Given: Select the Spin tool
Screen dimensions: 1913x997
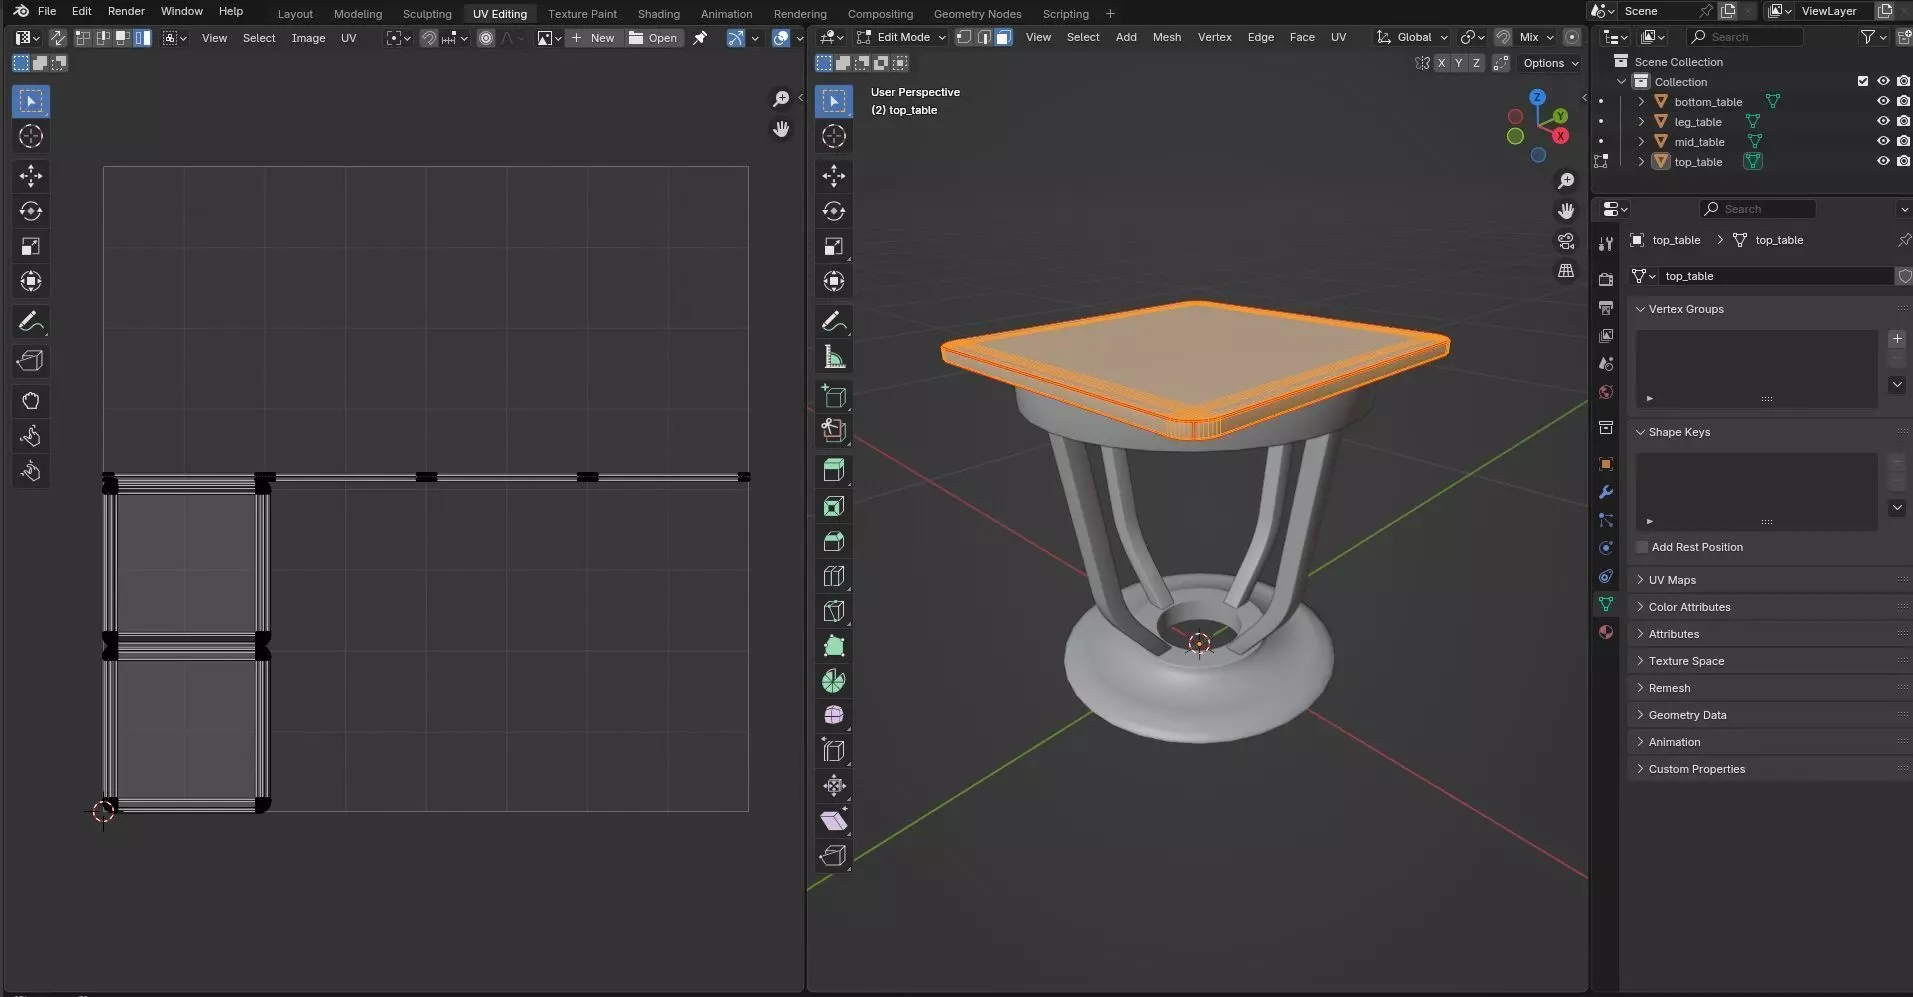Looking at the screenshot, I should (834, 681).
